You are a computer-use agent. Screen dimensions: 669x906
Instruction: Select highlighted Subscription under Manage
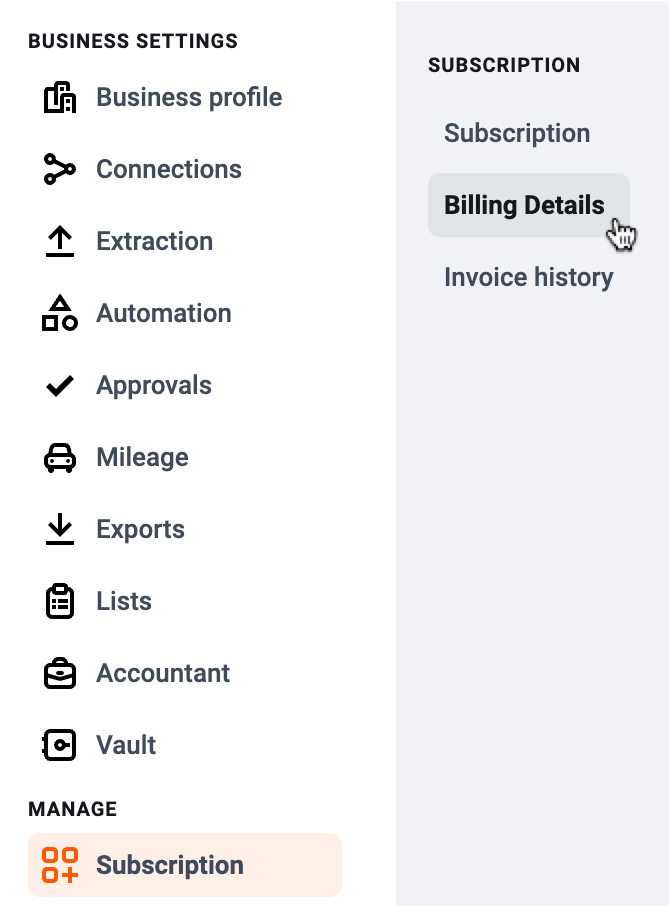[x=185, y=865]
